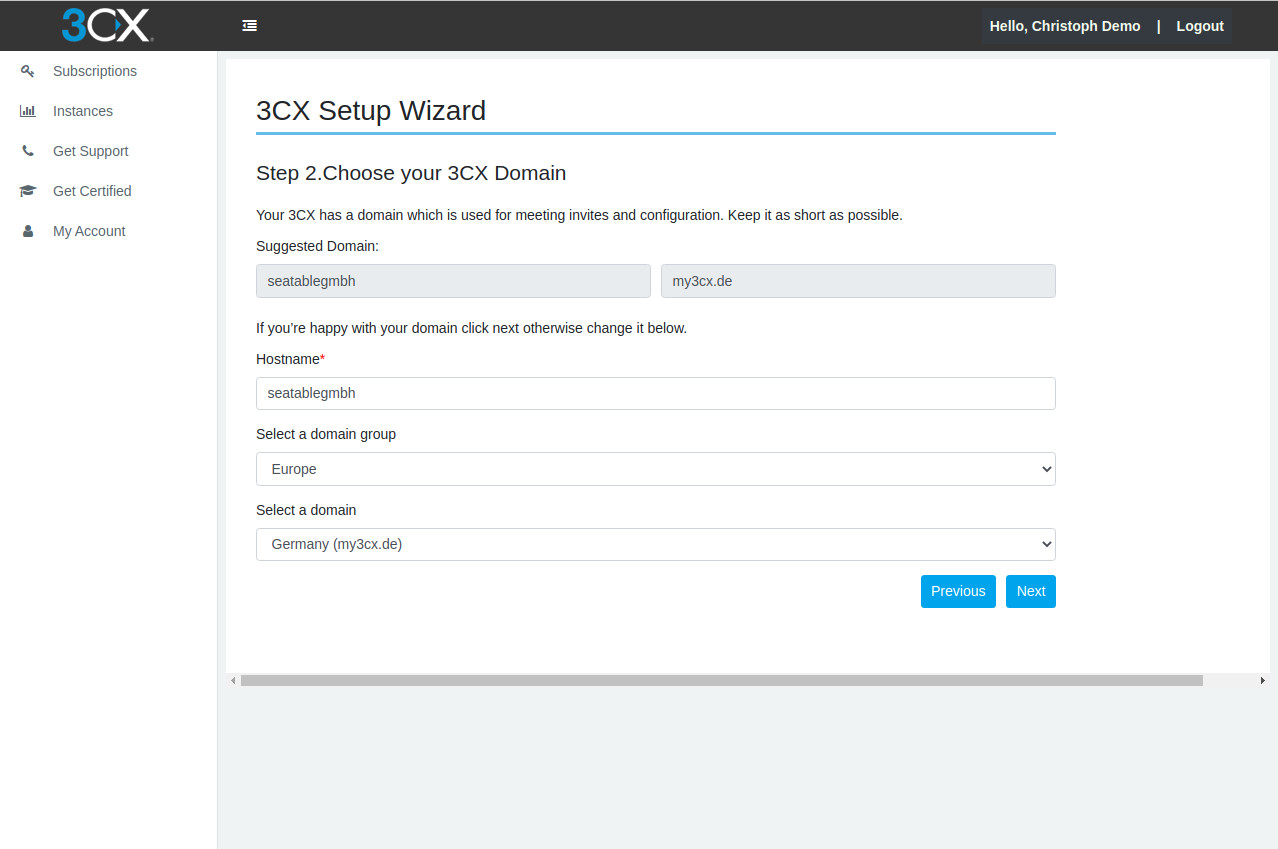Click Hello, Christoph Demo greeting
Image resolution: width=1278 pixels, height=849 pixels.
tap(1065, 26)
